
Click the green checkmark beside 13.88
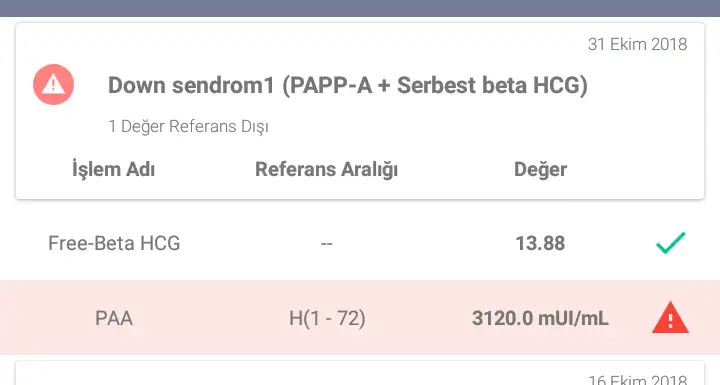click(671, 243)
